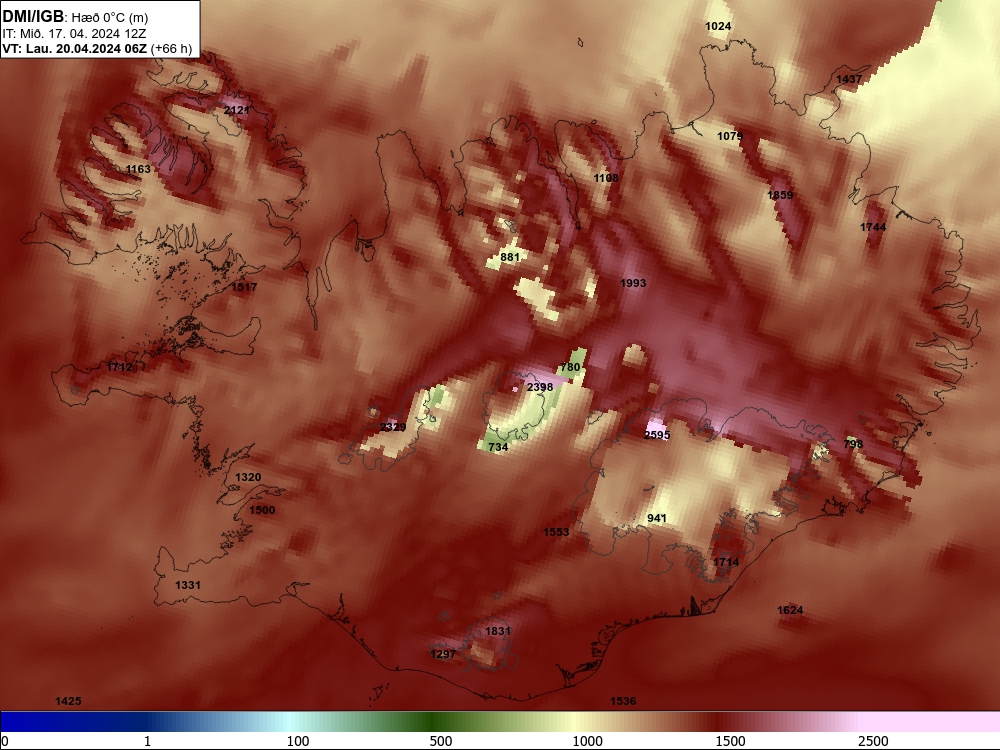This screenshot has width=1000, height=750.
Task: Click the map value 1553
Action: pyautogui.click(x=556, y=532)
